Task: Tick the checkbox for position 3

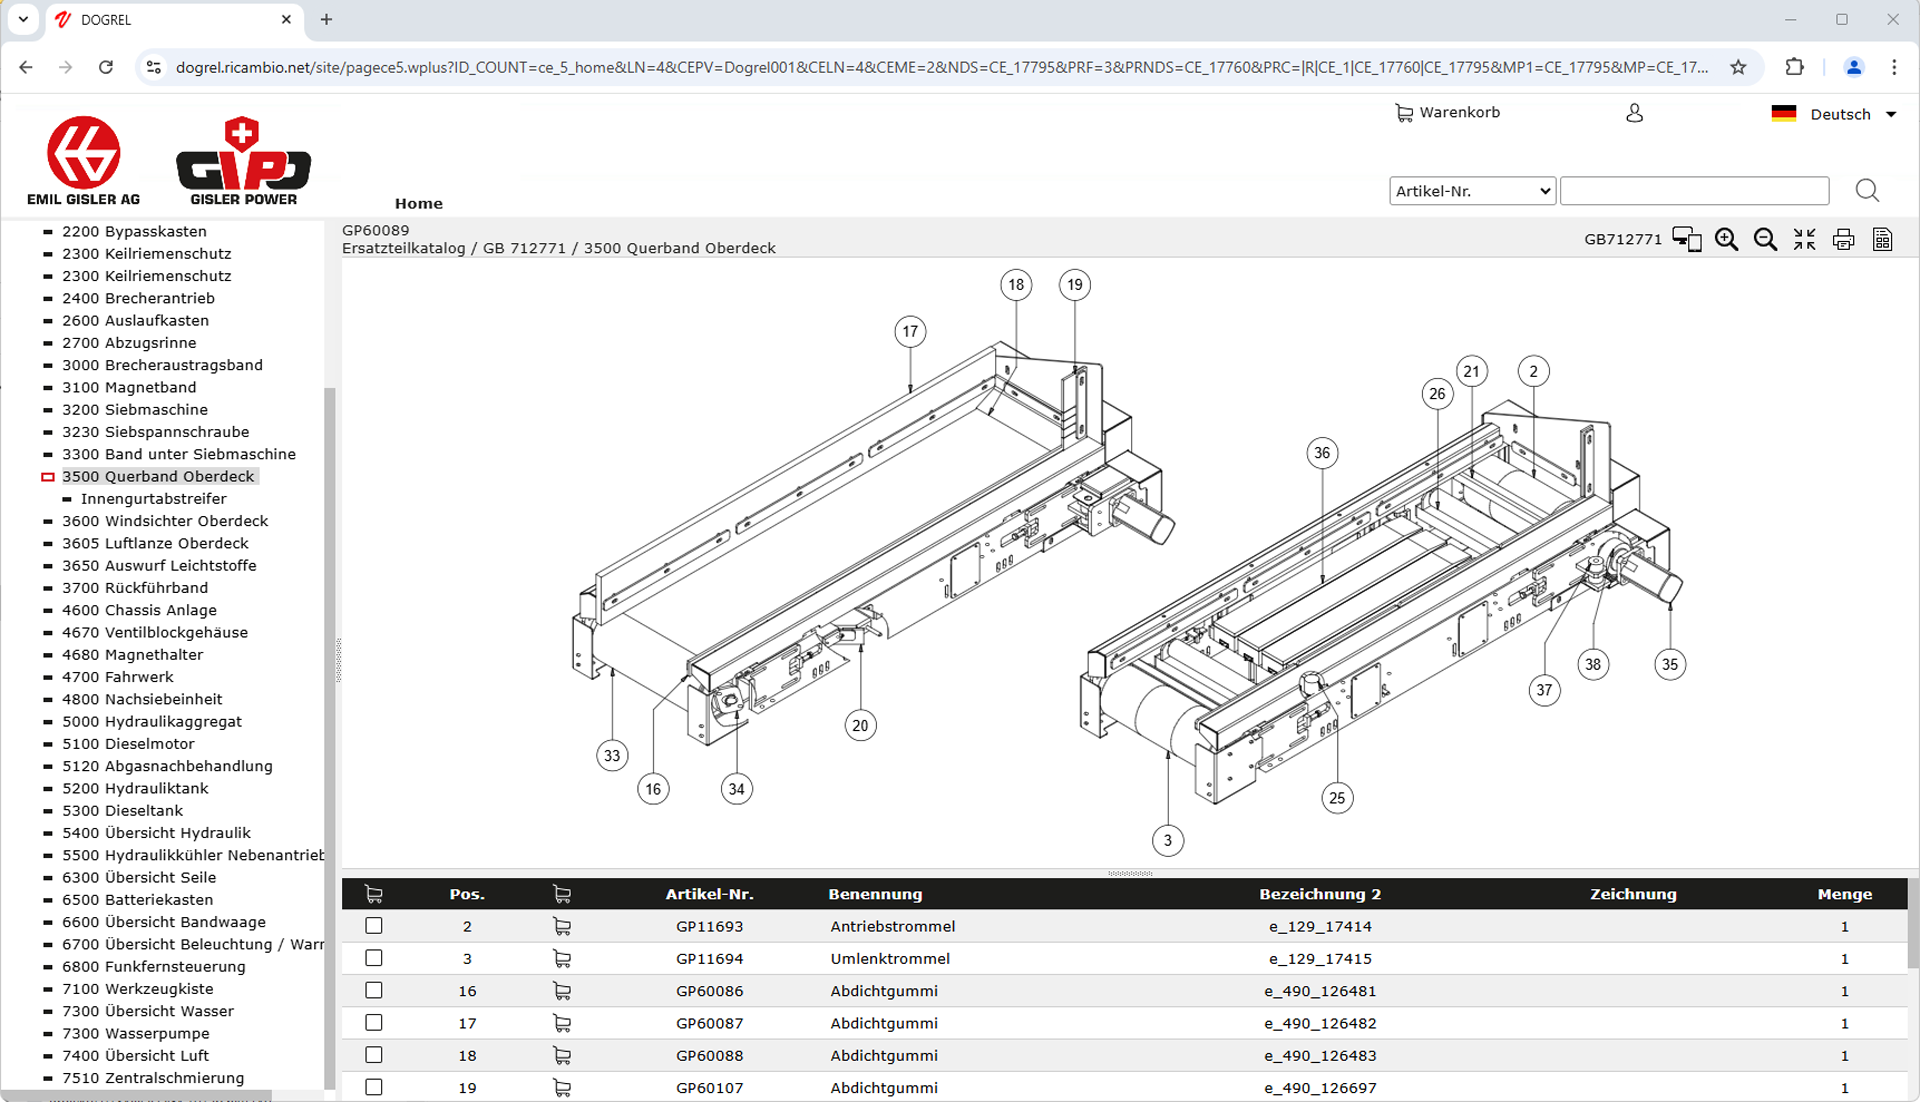Action: [x=374, y=958]
